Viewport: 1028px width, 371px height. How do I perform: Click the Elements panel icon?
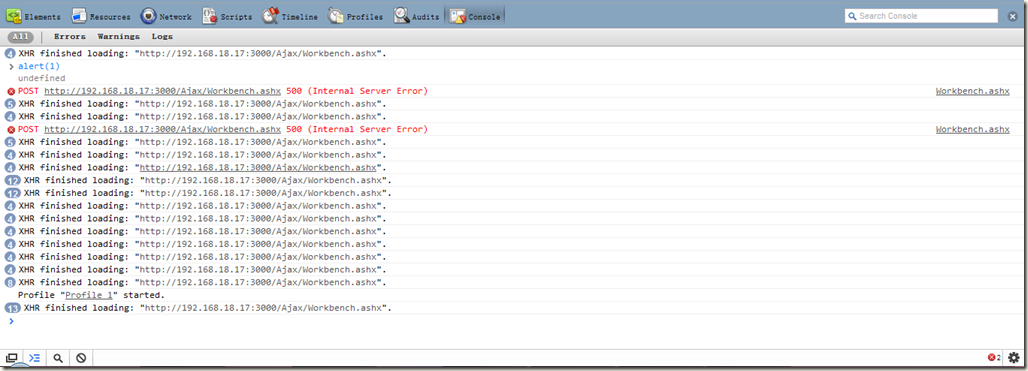pyautogui.click(x=14, y=16)
